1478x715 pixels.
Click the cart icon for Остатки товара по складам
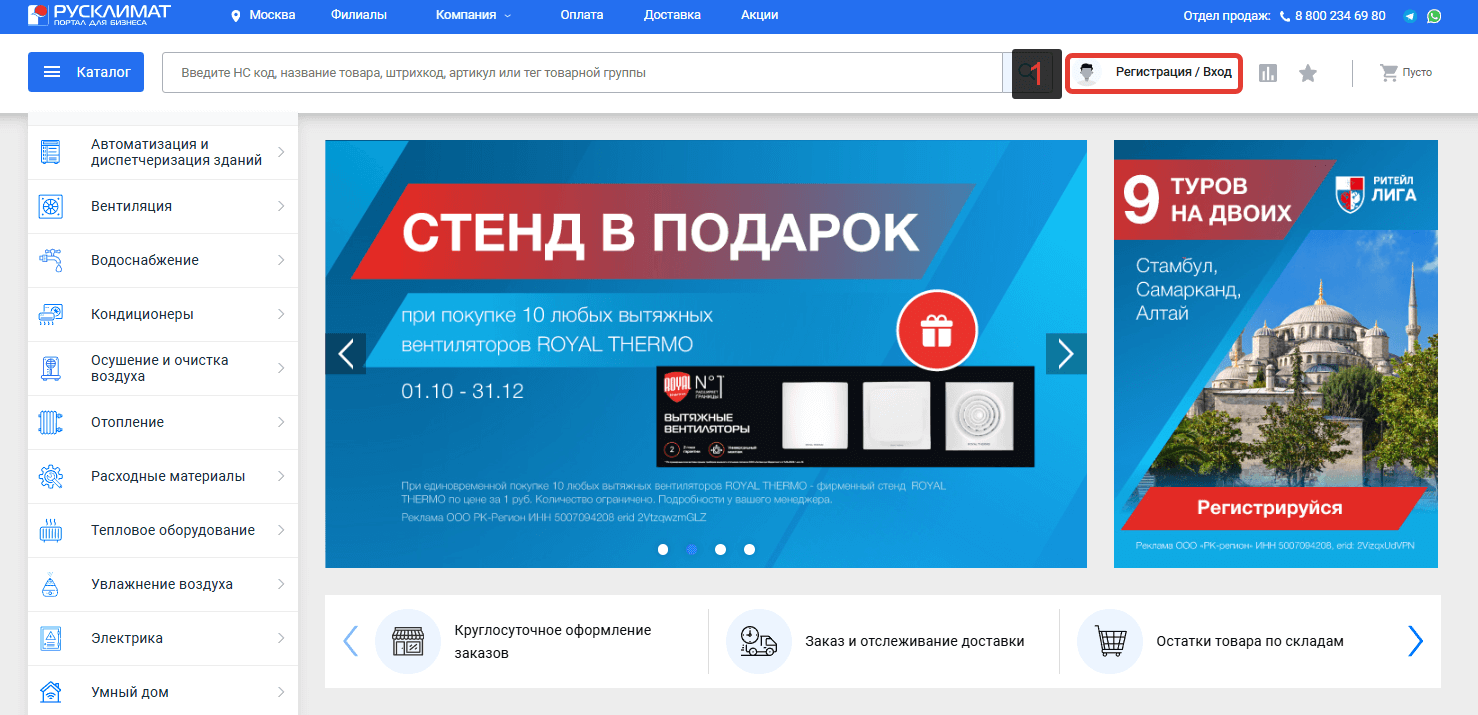pyautogui.click(x=1109, y=641)
